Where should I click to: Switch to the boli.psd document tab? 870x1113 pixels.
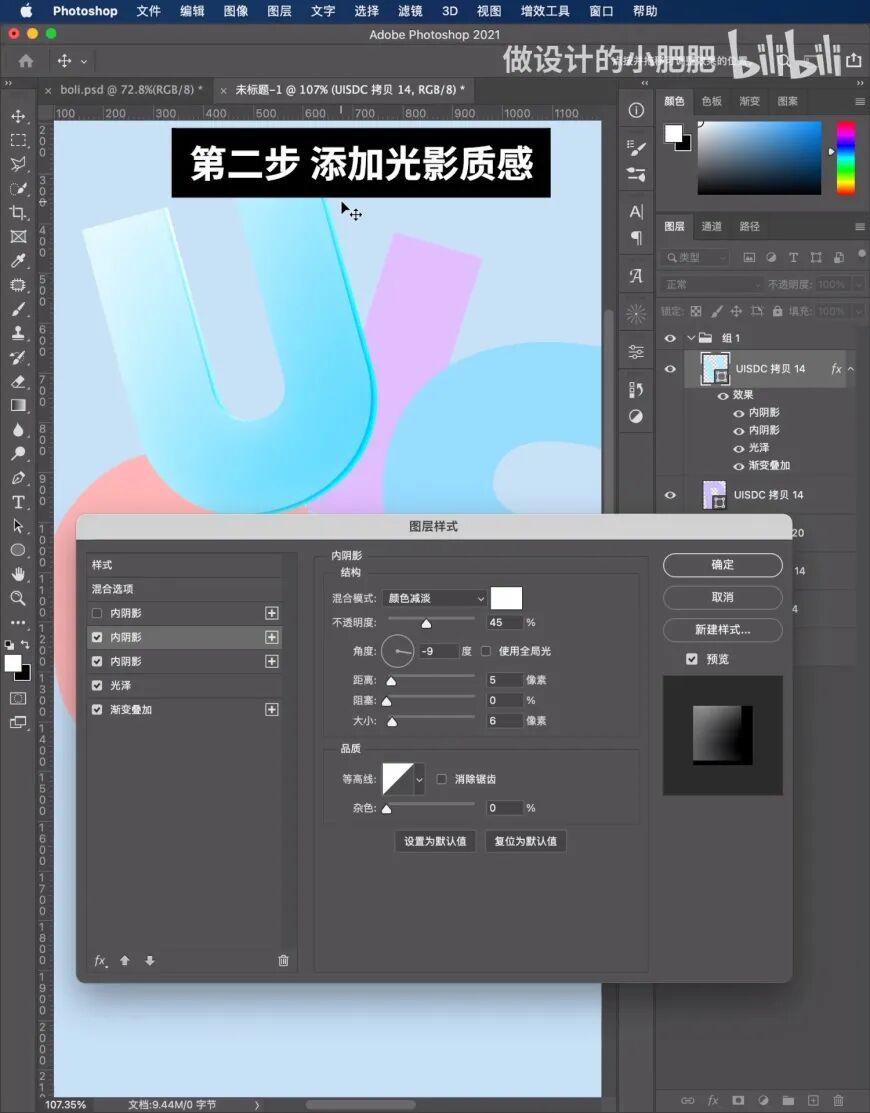131,89
